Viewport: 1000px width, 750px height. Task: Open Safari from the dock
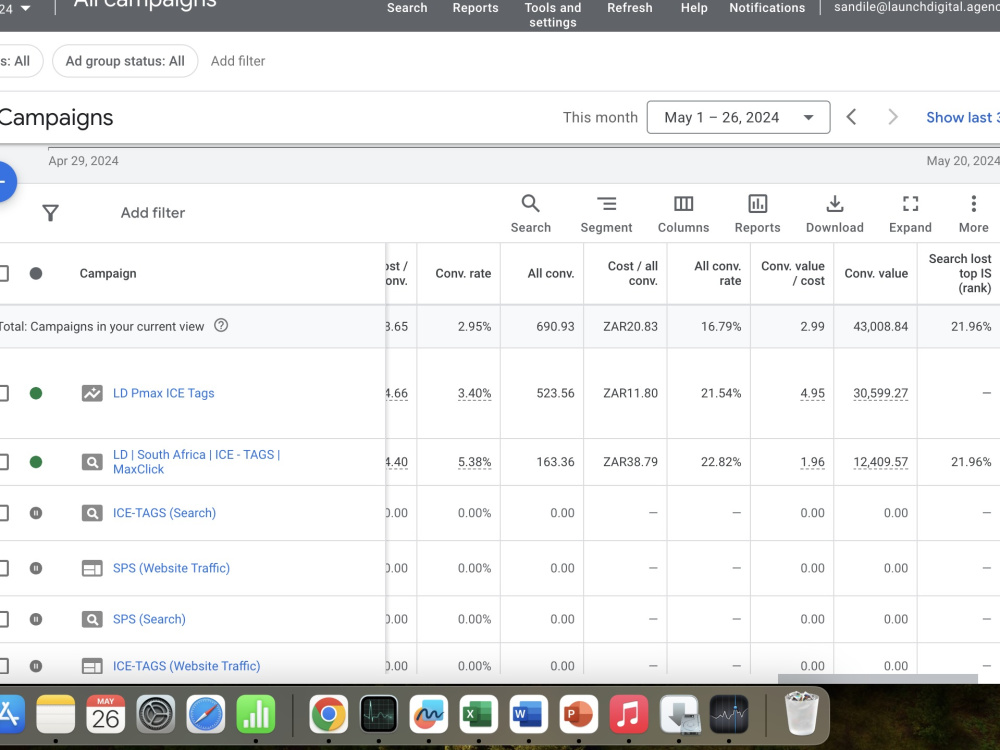[205, 714]
